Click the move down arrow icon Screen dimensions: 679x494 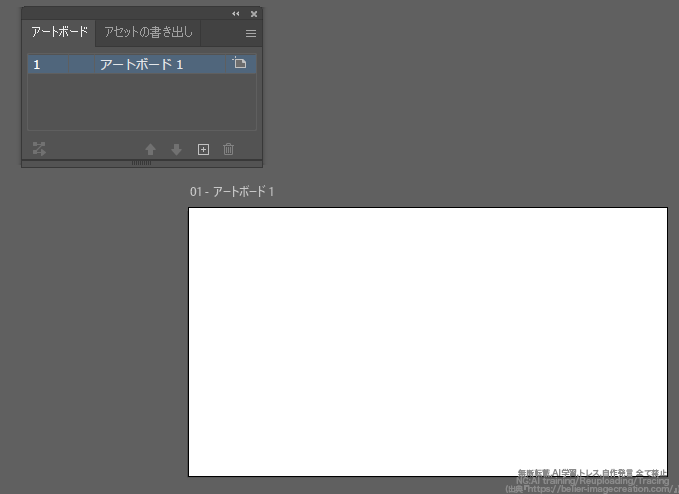click(176, 149)
